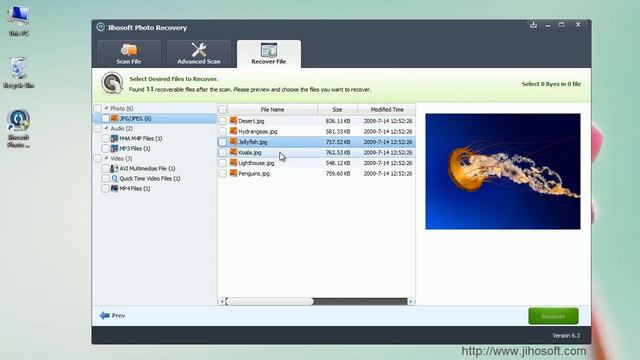The image size is (640, 360).
Task: Check the box for Desert.jpg
Action: [222, 121]
